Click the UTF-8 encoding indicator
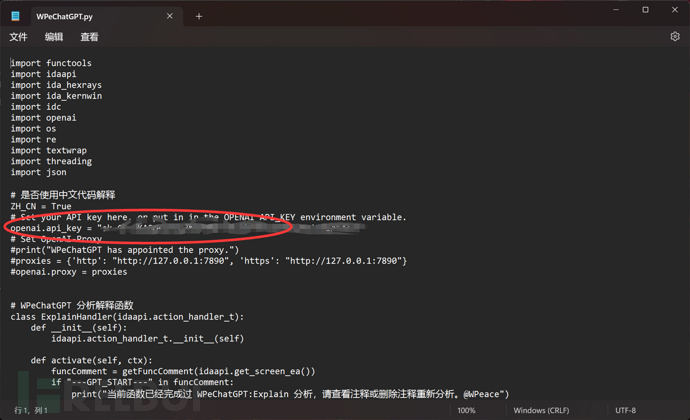This screenshot has width=690, height=420. tap(625, 411)
